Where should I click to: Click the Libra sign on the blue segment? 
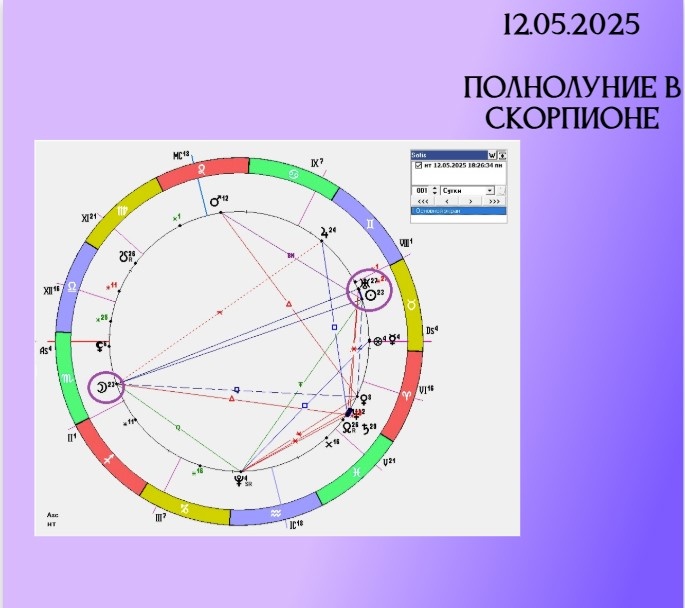coord(72,287)
